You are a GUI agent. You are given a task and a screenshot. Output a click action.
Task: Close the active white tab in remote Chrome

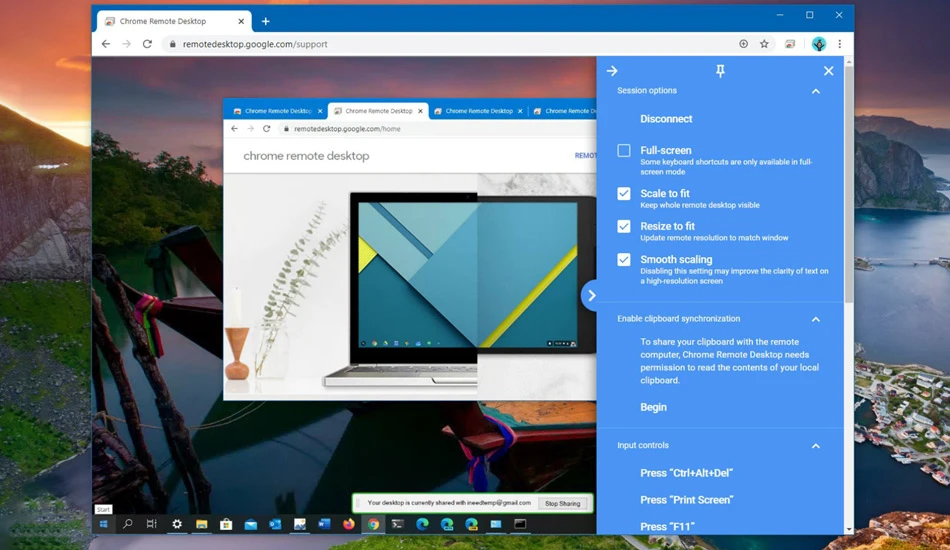tap(420, 111)
